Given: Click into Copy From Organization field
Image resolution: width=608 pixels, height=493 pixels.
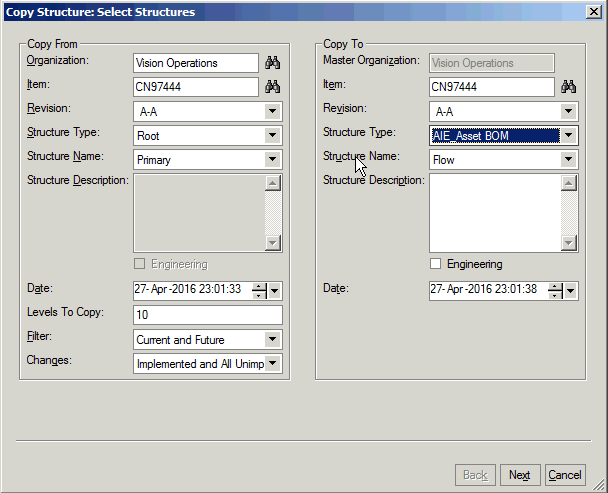Looking at the screenshot, I should 196,63.
